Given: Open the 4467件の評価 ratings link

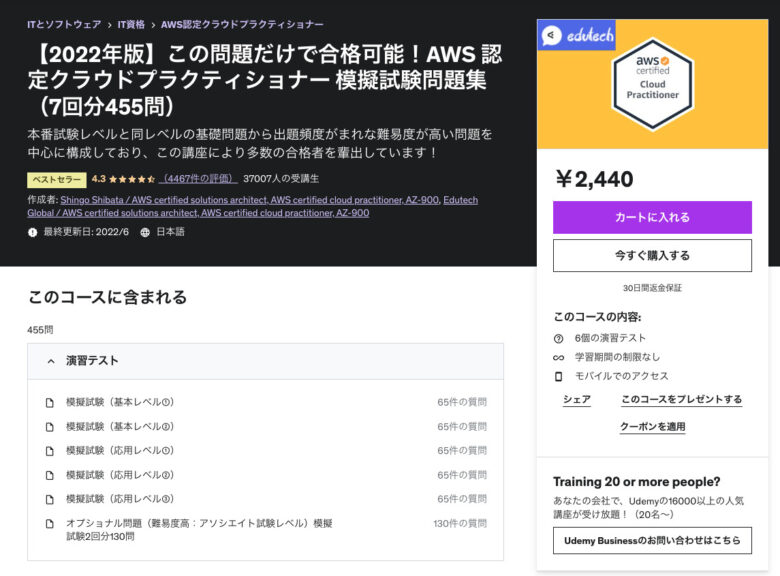Looking at the screenshot, I should coord(199,179).
